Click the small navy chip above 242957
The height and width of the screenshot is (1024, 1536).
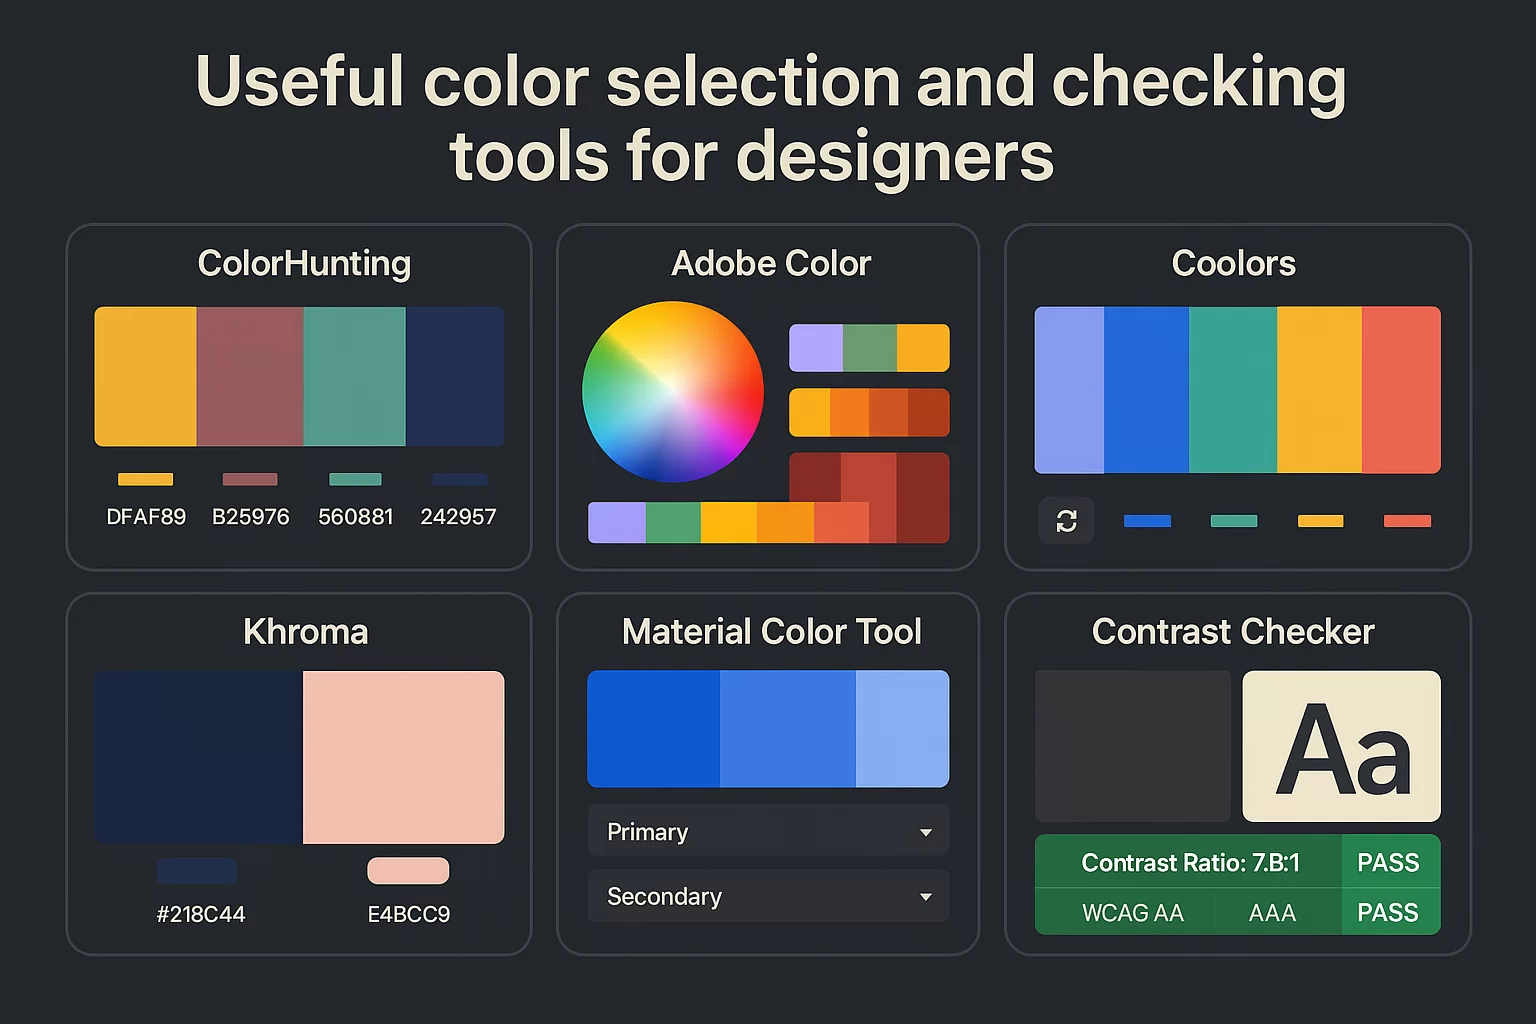pos(460,479)
